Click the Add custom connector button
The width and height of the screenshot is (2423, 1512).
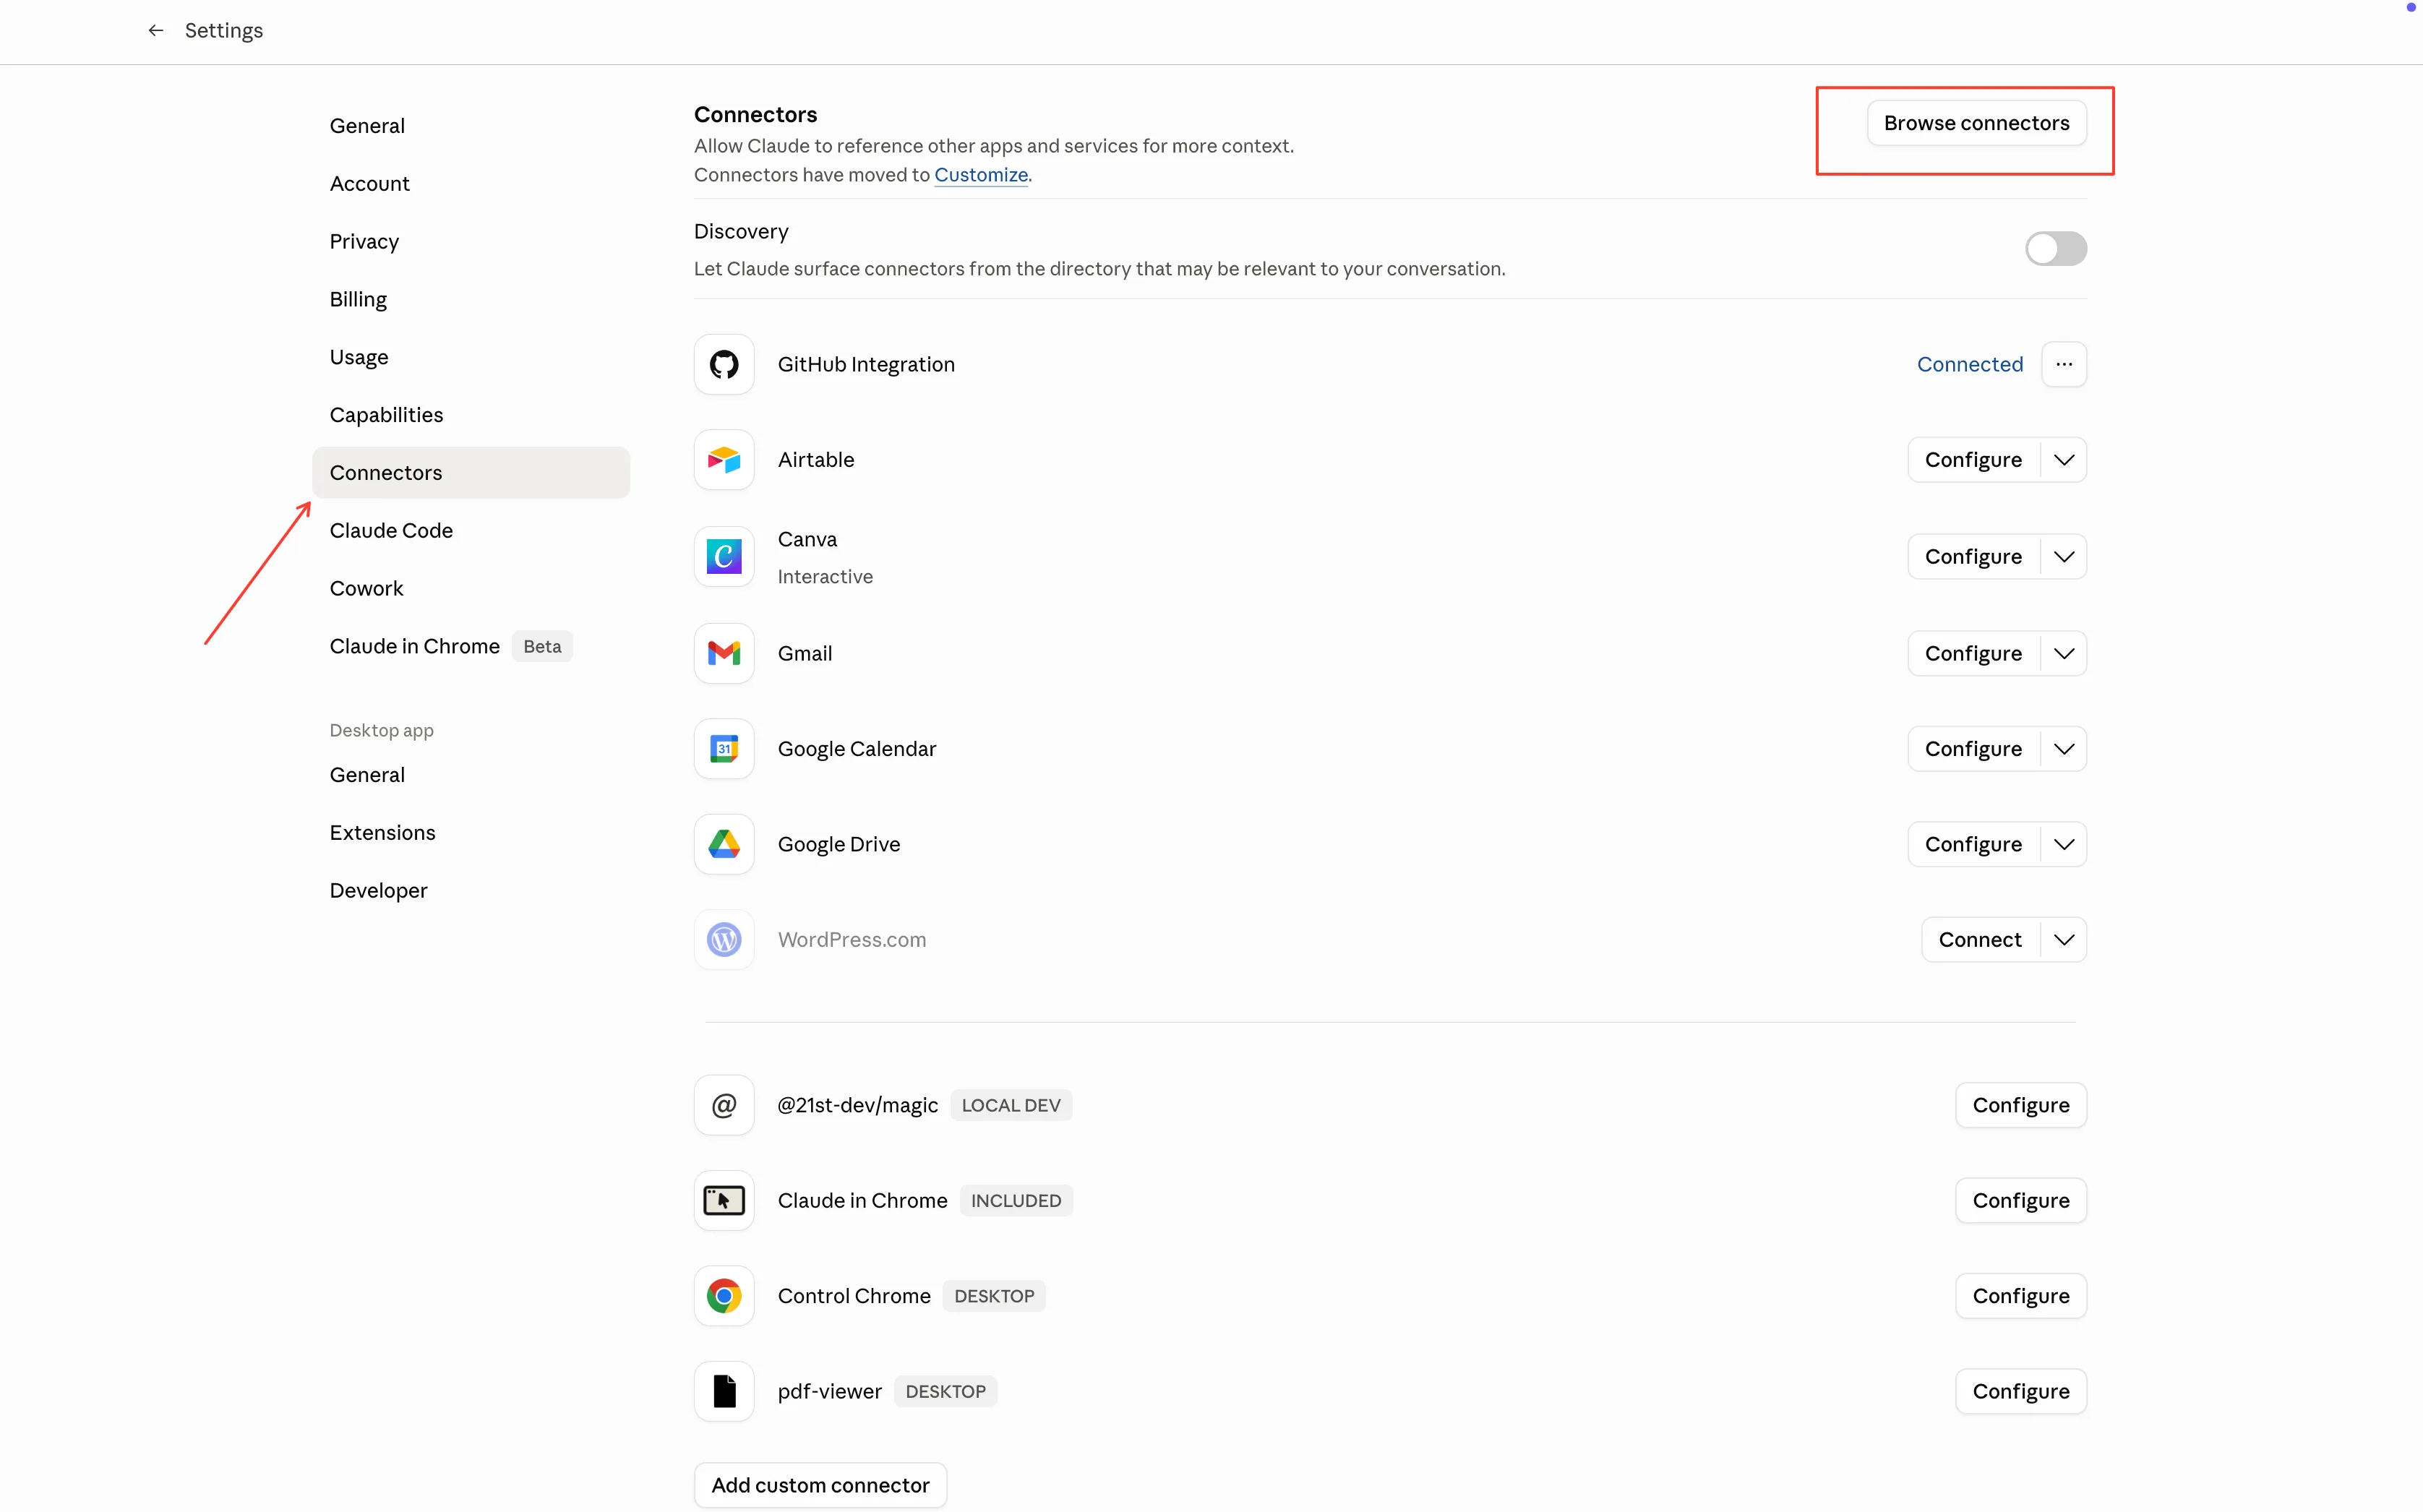(820, 1485)
